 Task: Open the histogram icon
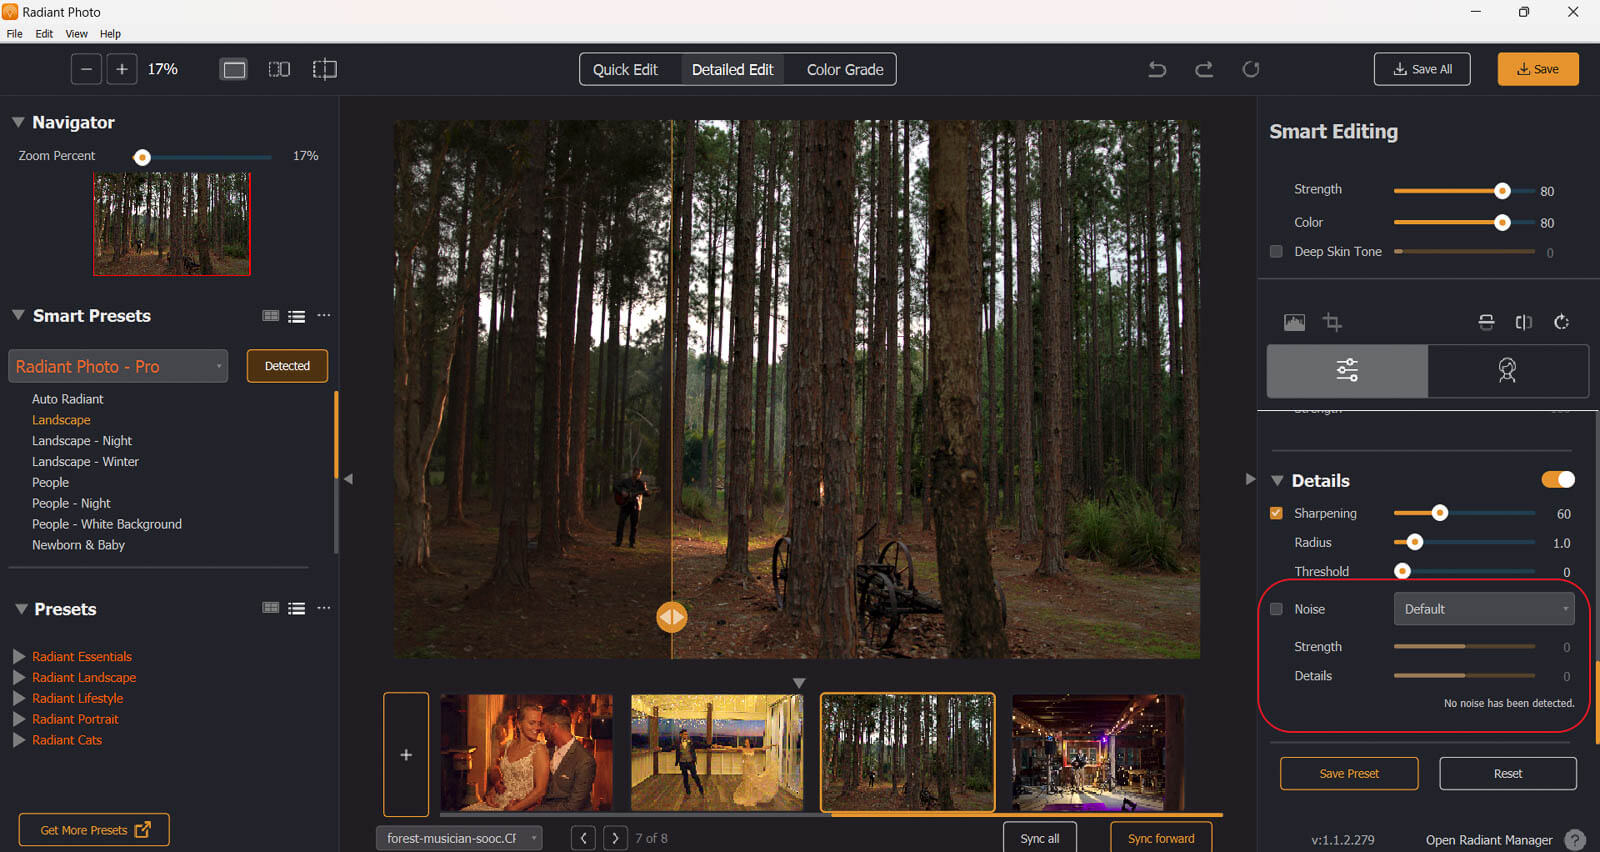click(x=1294, y=322)
